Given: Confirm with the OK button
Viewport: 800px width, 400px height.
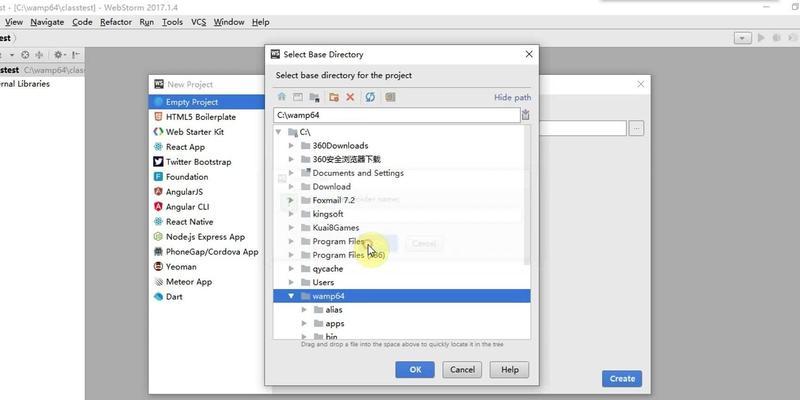Looking at the screenshot, I should coord(415,370).
